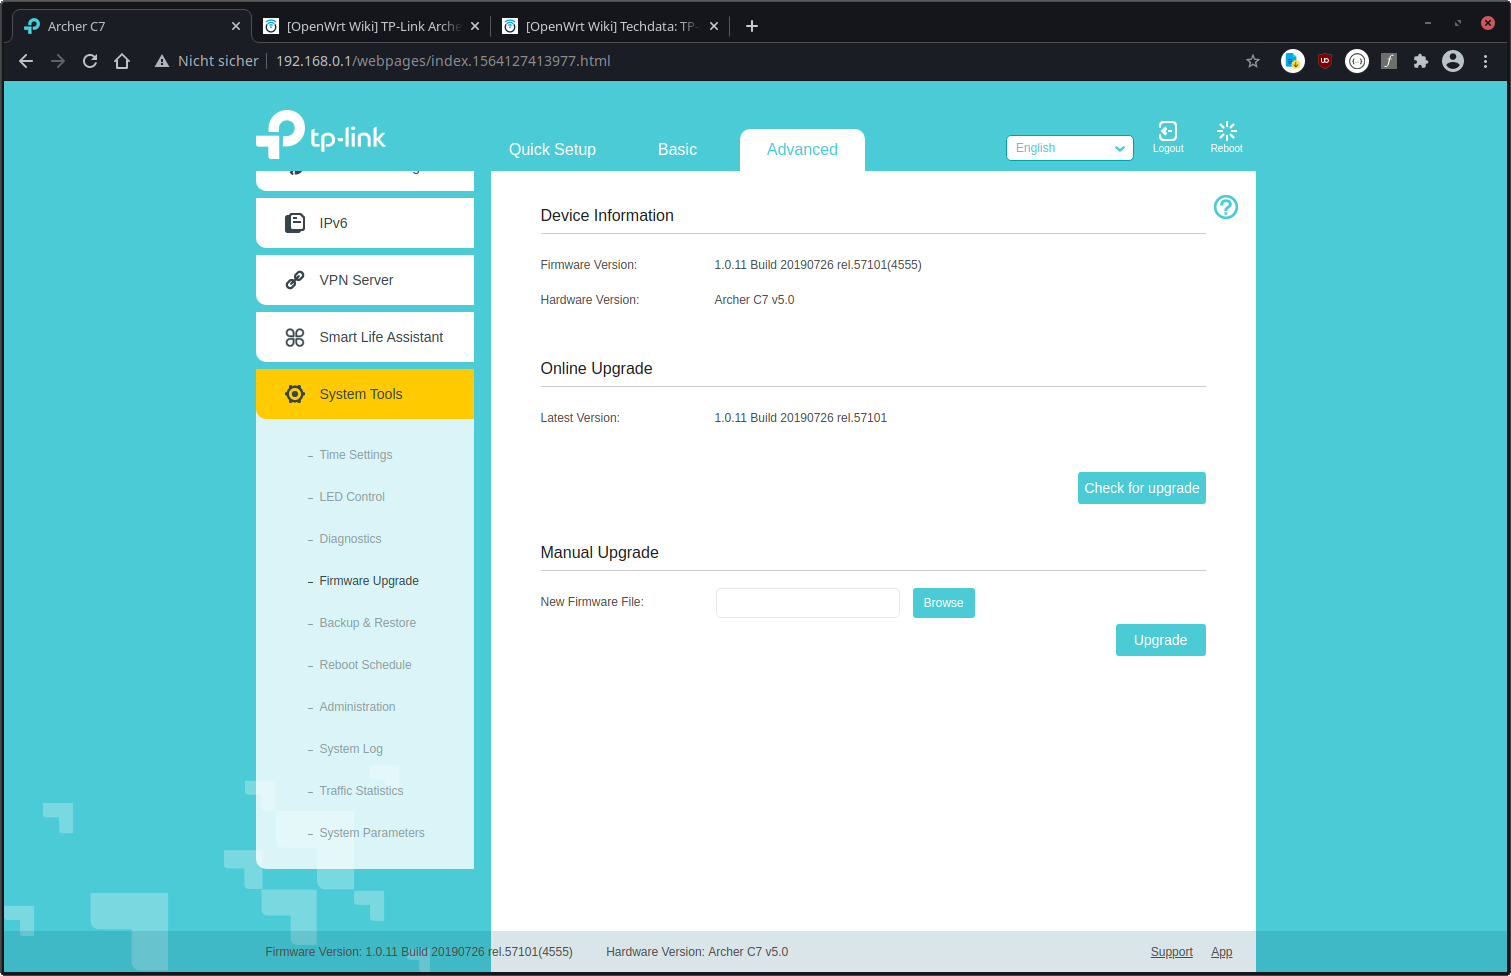Viewport: 1511px width, 976px height.
Task: Open Time Settings submenu item
Action: tap(355, 455)
